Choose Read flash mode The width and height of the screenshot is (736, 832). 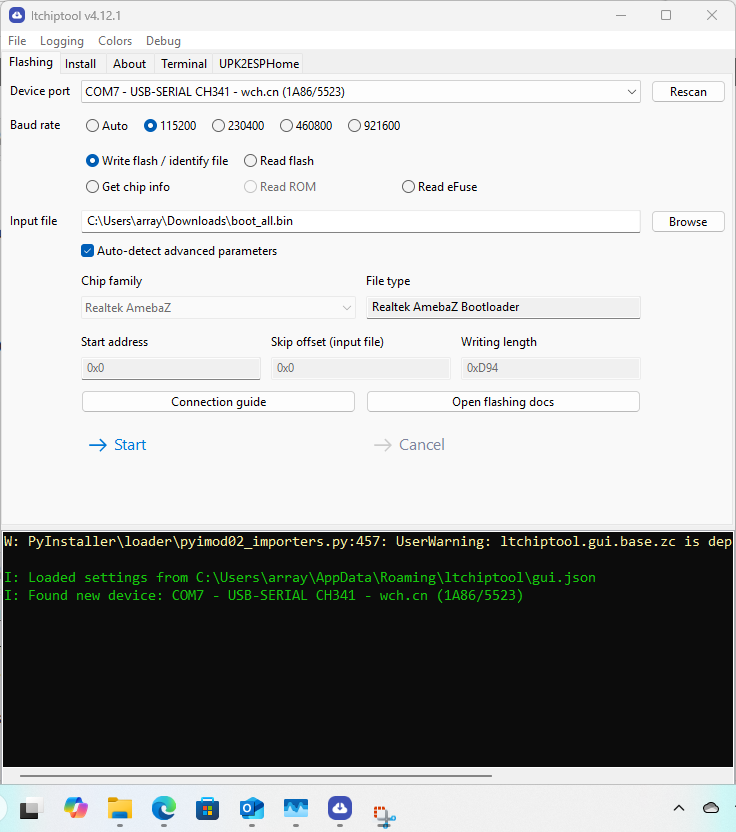(x=279, y=161)
